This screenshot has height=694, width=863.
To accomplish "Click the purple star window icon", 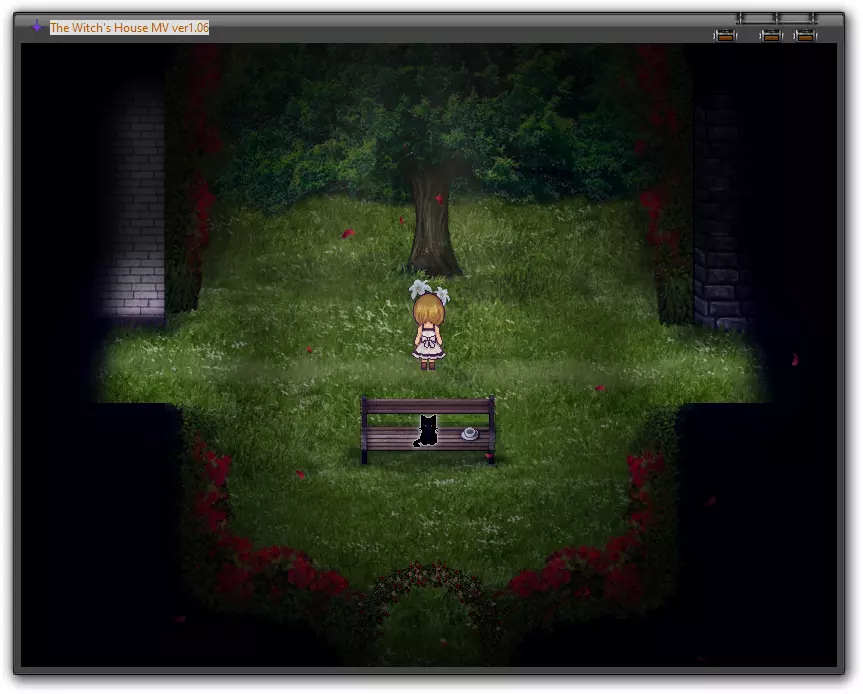I will tap(36, 27).
